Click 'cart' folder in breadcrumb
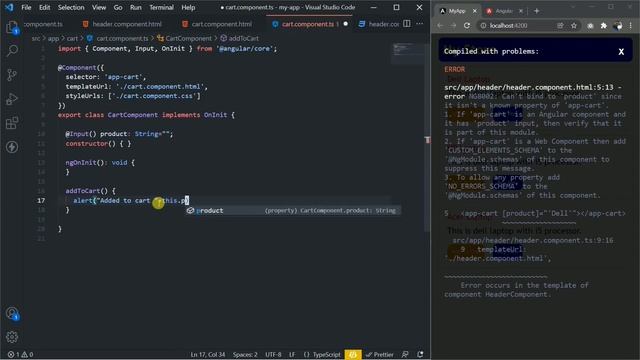The image size is (640, 360). [x=72, y=38]
